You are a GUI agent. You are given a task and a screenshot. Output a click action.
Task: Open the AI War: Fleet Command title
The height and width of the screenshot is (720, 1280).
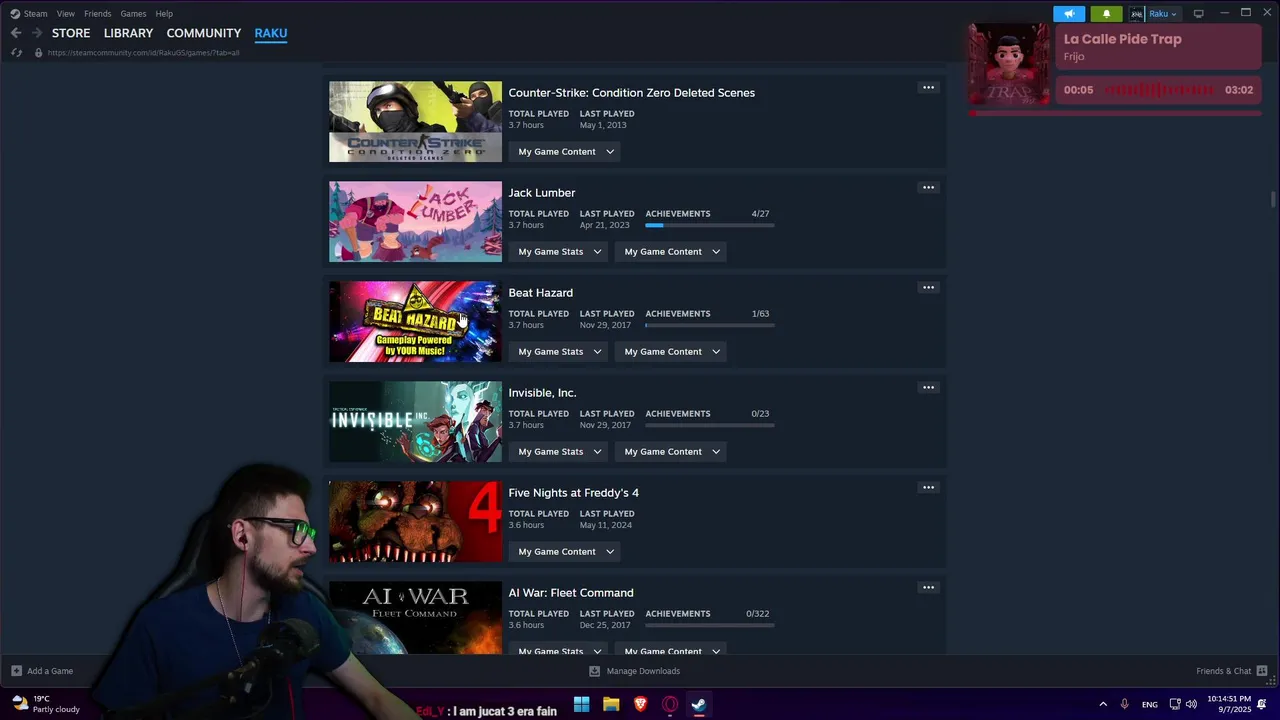(571, 593)
